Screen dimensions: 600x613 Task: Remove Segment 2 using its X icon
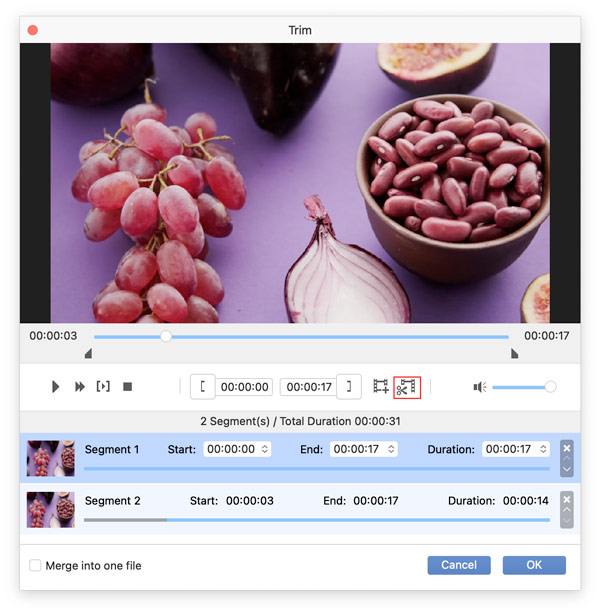tap(567, 499)
